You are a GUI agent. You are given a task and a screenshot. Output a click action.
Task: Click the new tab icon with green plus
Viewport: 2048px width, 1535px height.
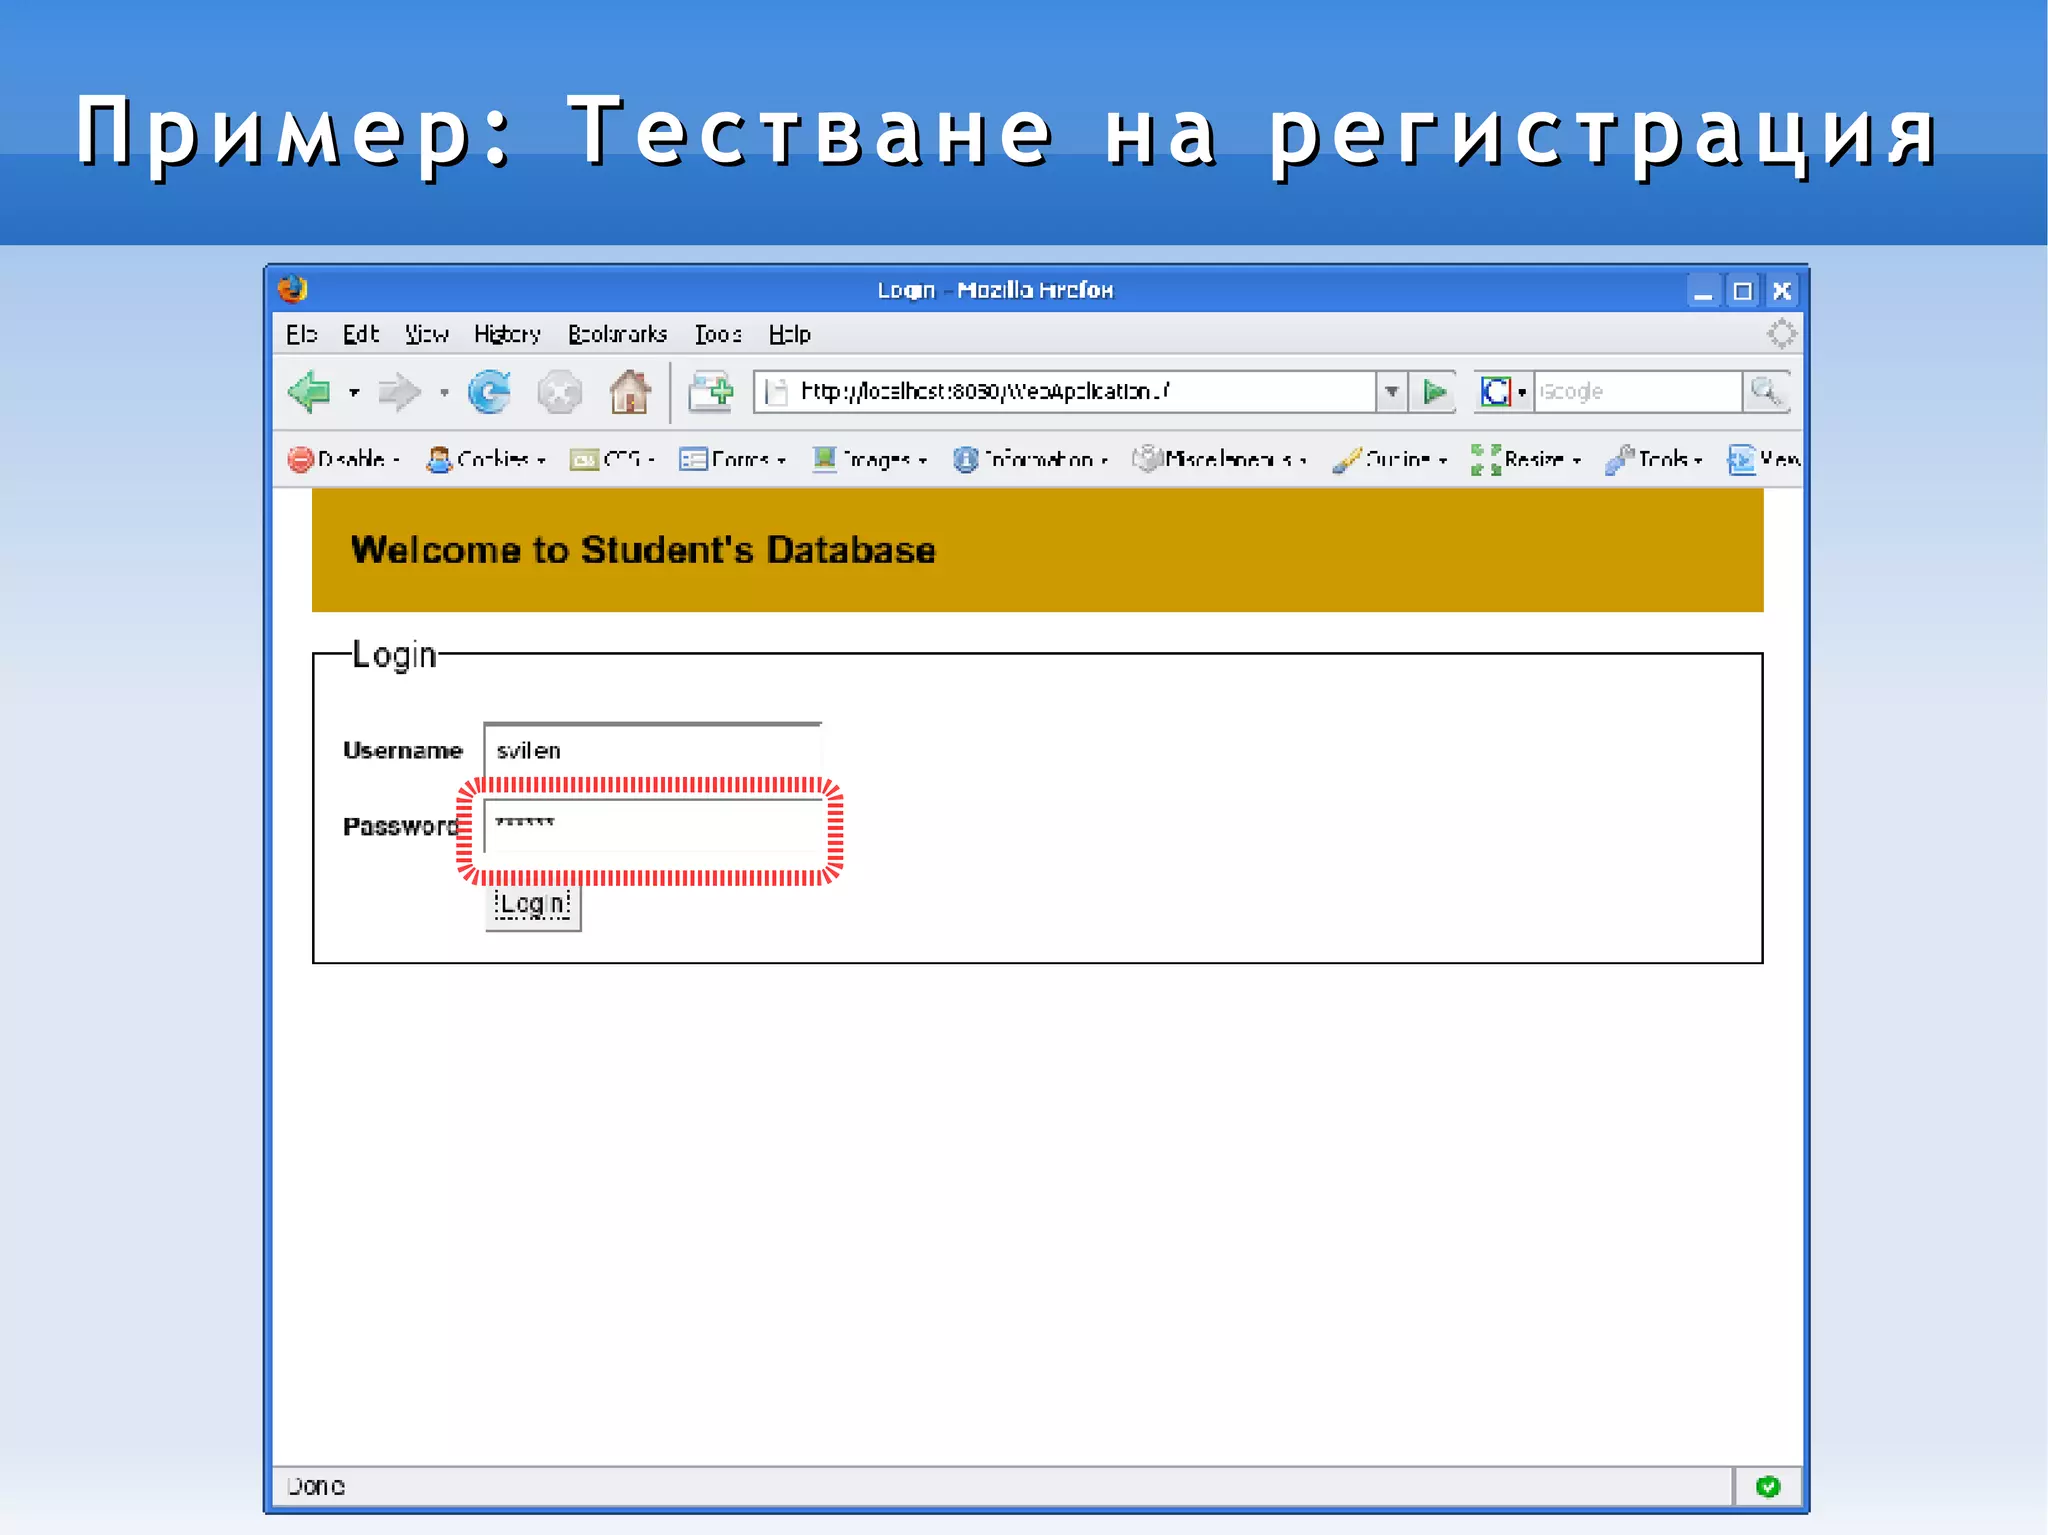pyautogui.click(x=711, y=391)
